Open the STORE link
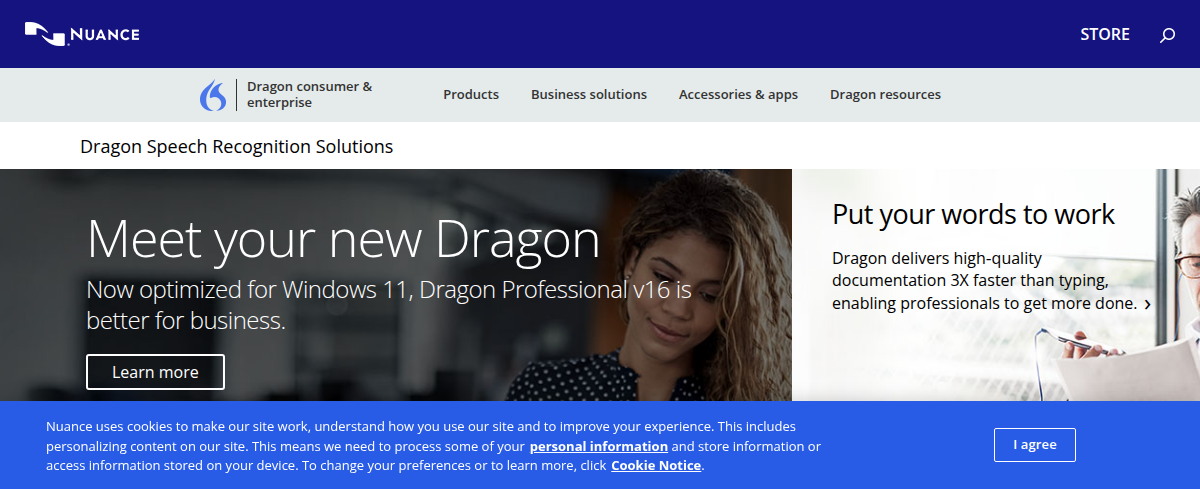The height and width of the screenshot is (489, 1200). pos(1104,35)
